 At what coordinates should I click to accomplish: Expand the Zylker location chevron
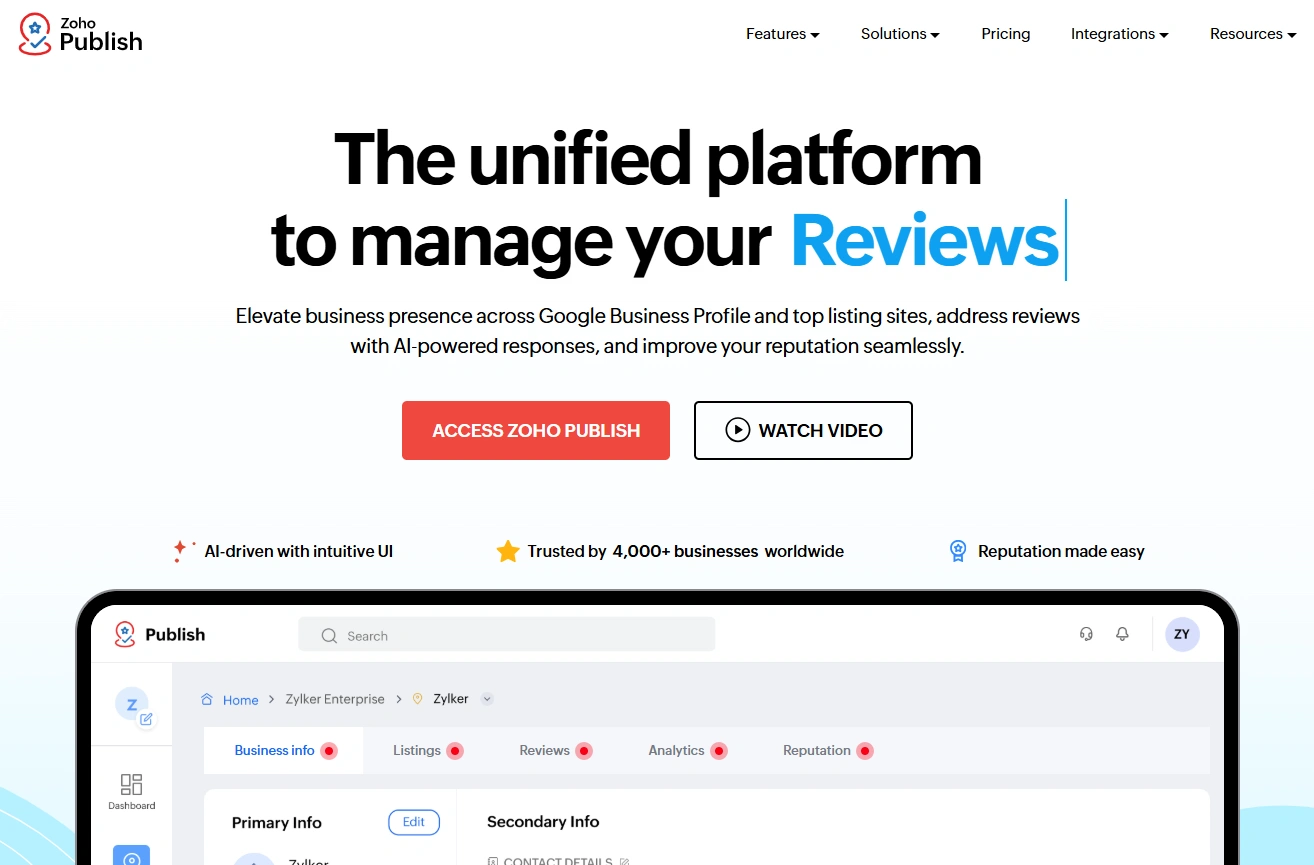click(x=487, y=699)
